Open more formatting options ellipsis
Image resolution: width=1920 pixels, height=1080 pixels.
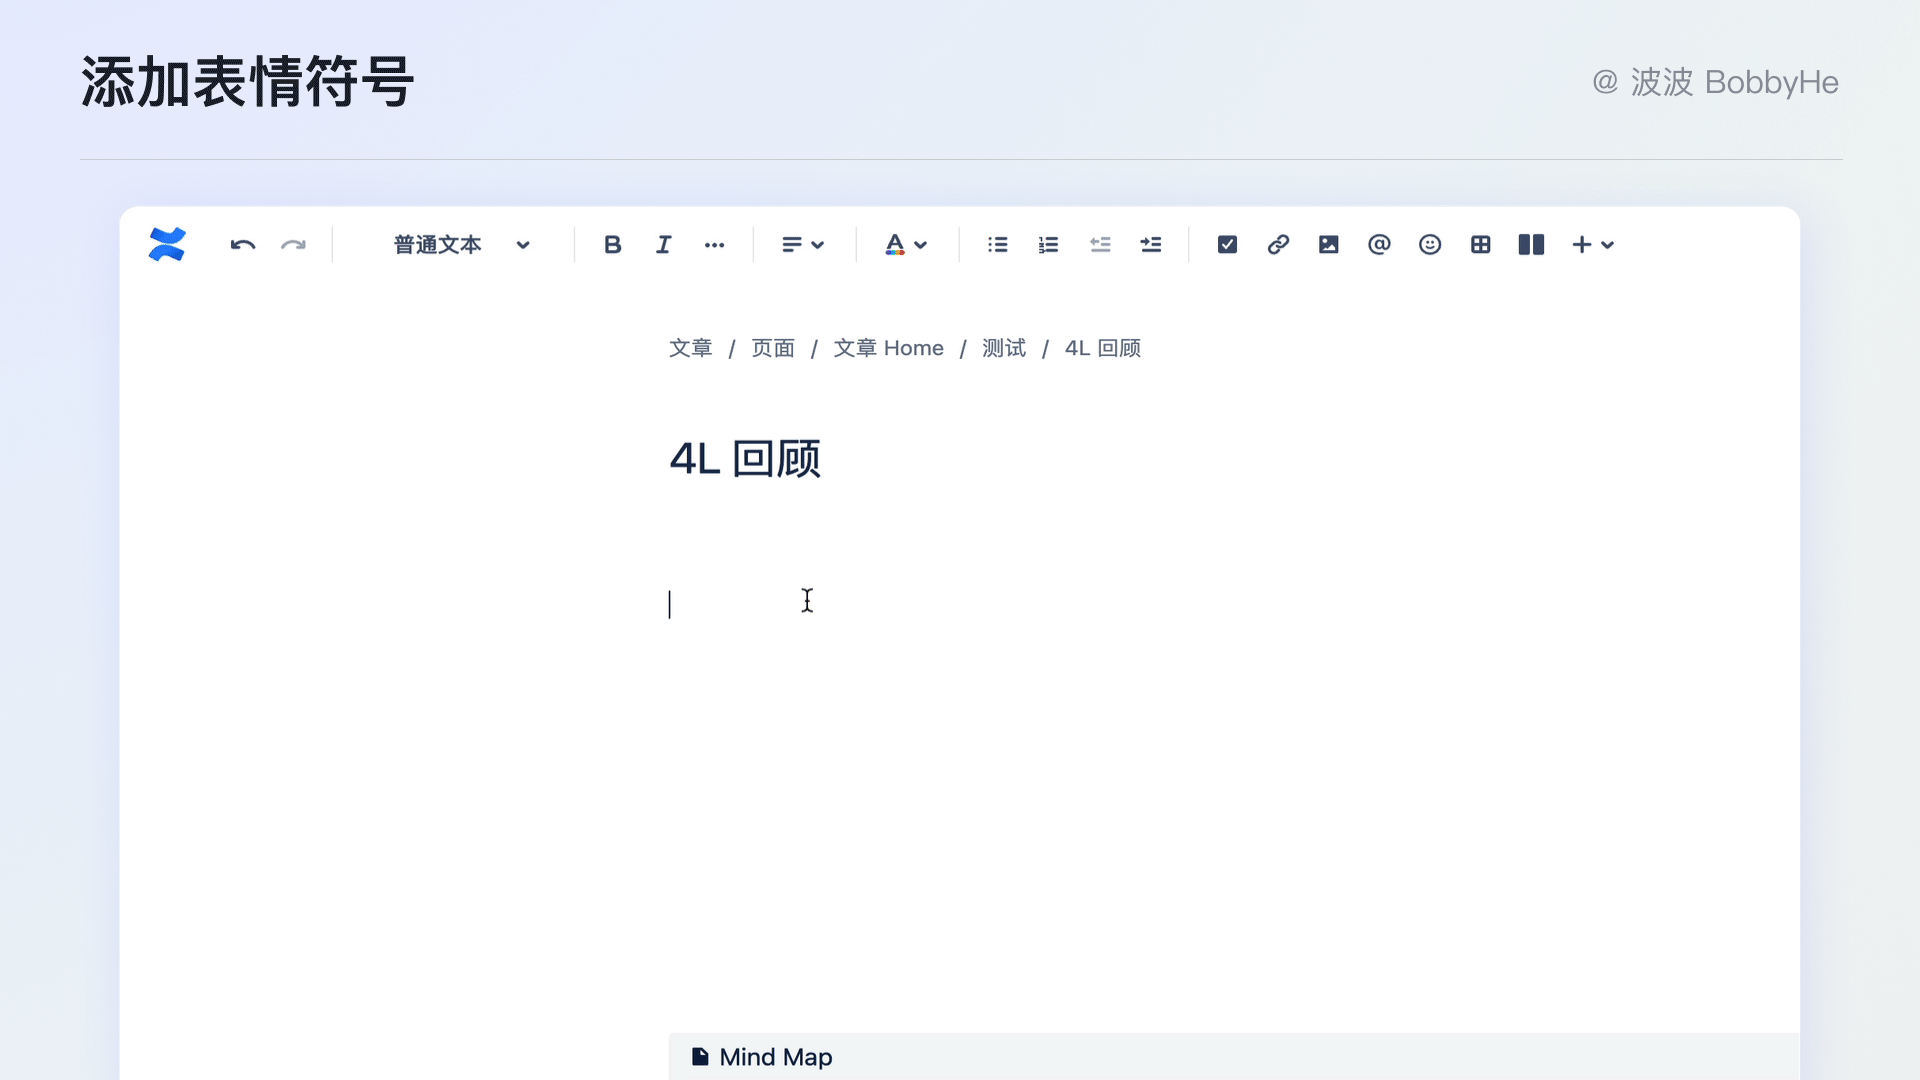[x=714, y=245]
